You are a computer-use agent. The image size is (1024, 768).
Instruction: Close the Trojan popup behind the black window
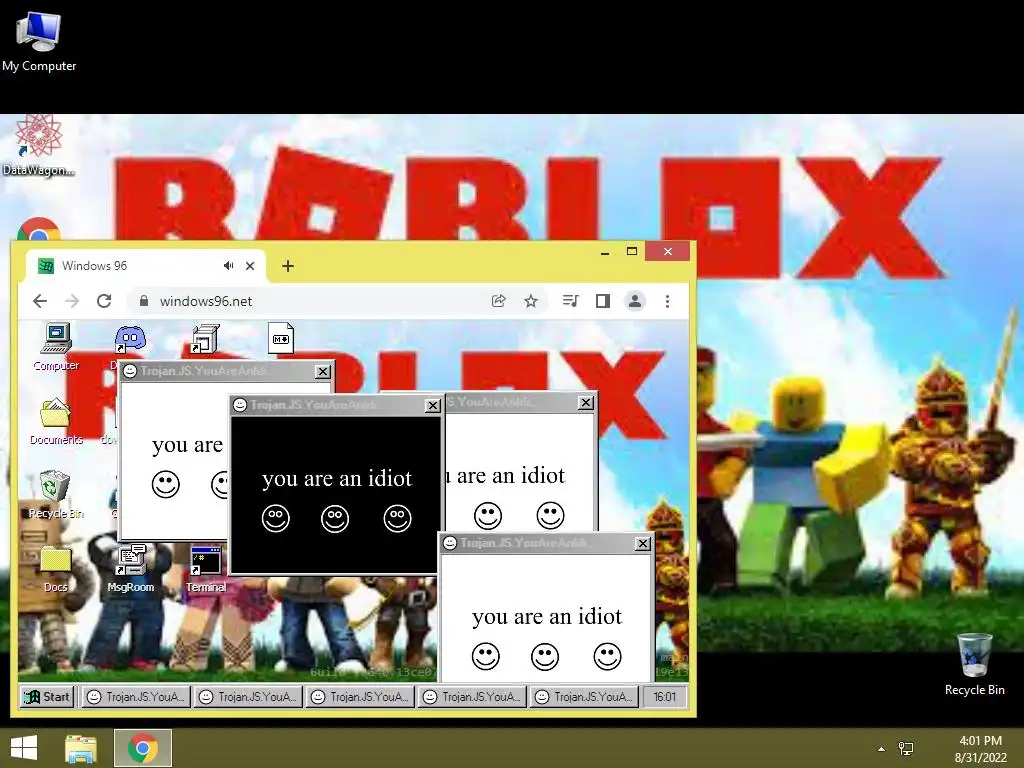click(586, 403)
